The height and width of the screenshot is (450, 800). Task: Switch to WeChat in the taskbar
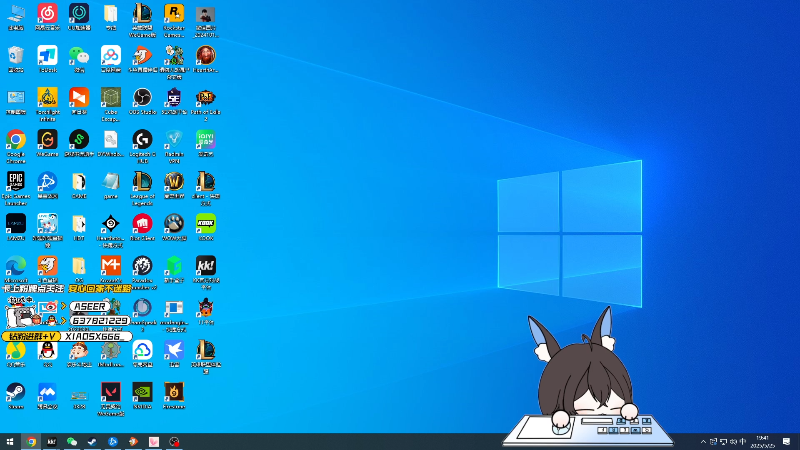pyautogui.click(x=72, y=441)
